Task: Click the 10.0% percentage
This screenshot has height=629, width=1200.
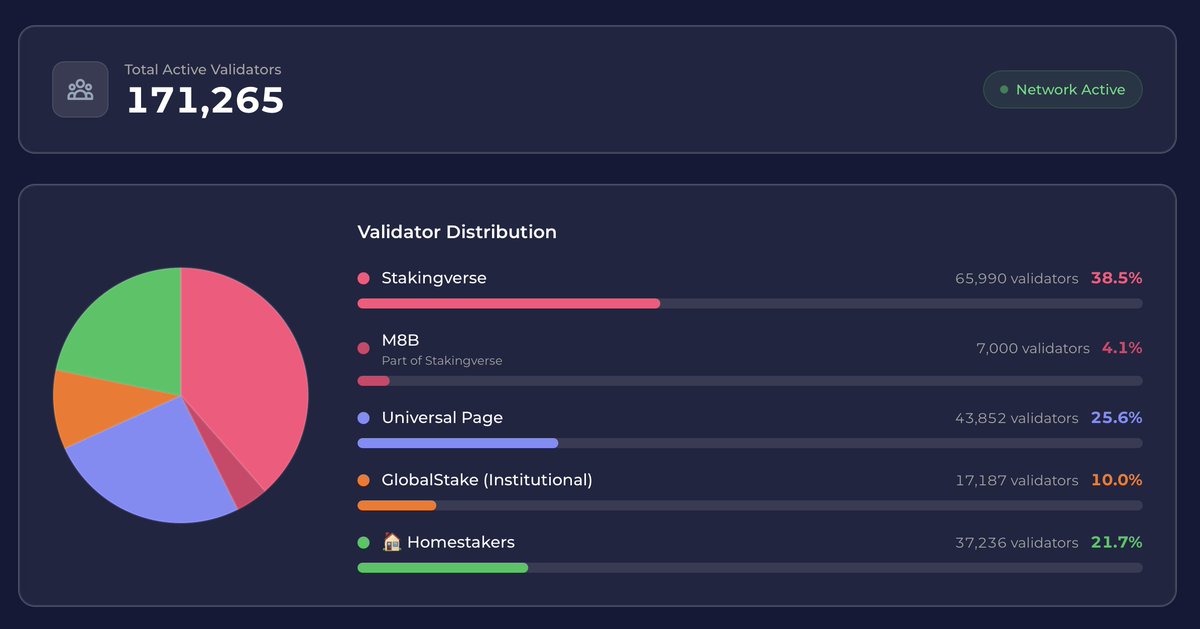Action: pyautogui.click(x=1117, y=480)
